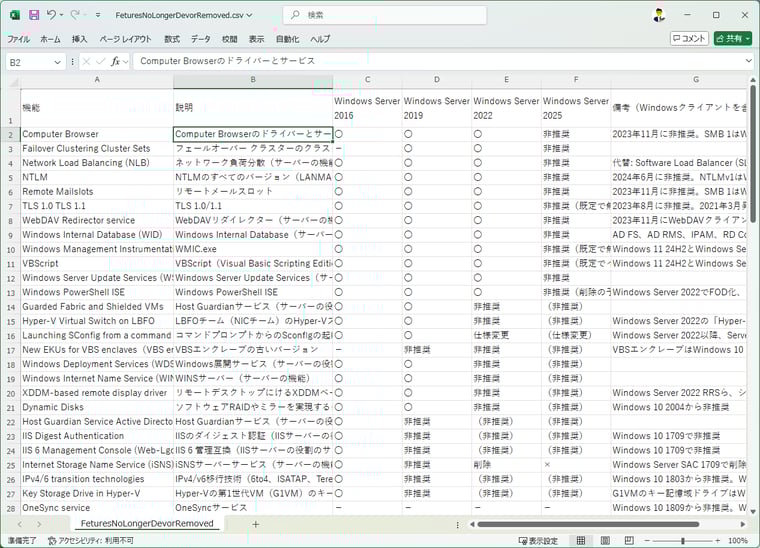Open the 共有 (Share) dropdown button
Viewport: 760px width, 548px height.
tap(734, 38)
